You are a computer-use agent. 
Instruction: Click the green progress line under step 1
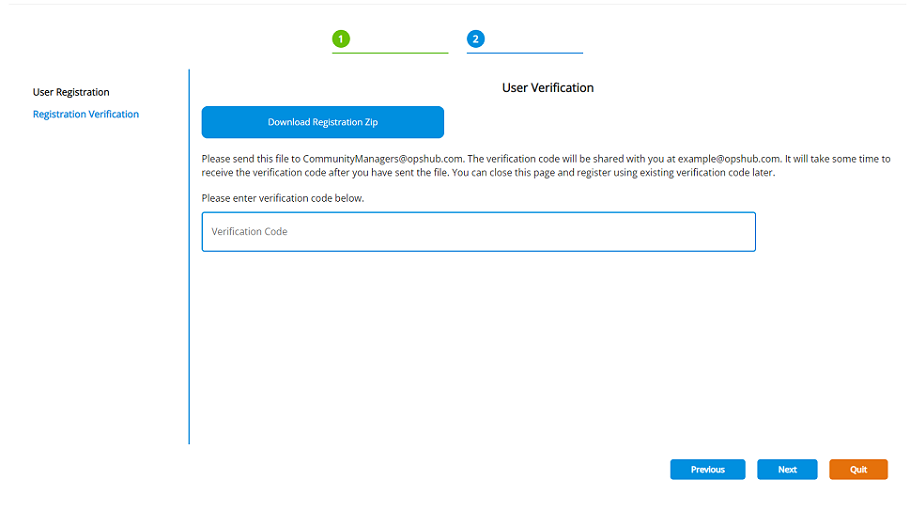click(x=390, y=52)
